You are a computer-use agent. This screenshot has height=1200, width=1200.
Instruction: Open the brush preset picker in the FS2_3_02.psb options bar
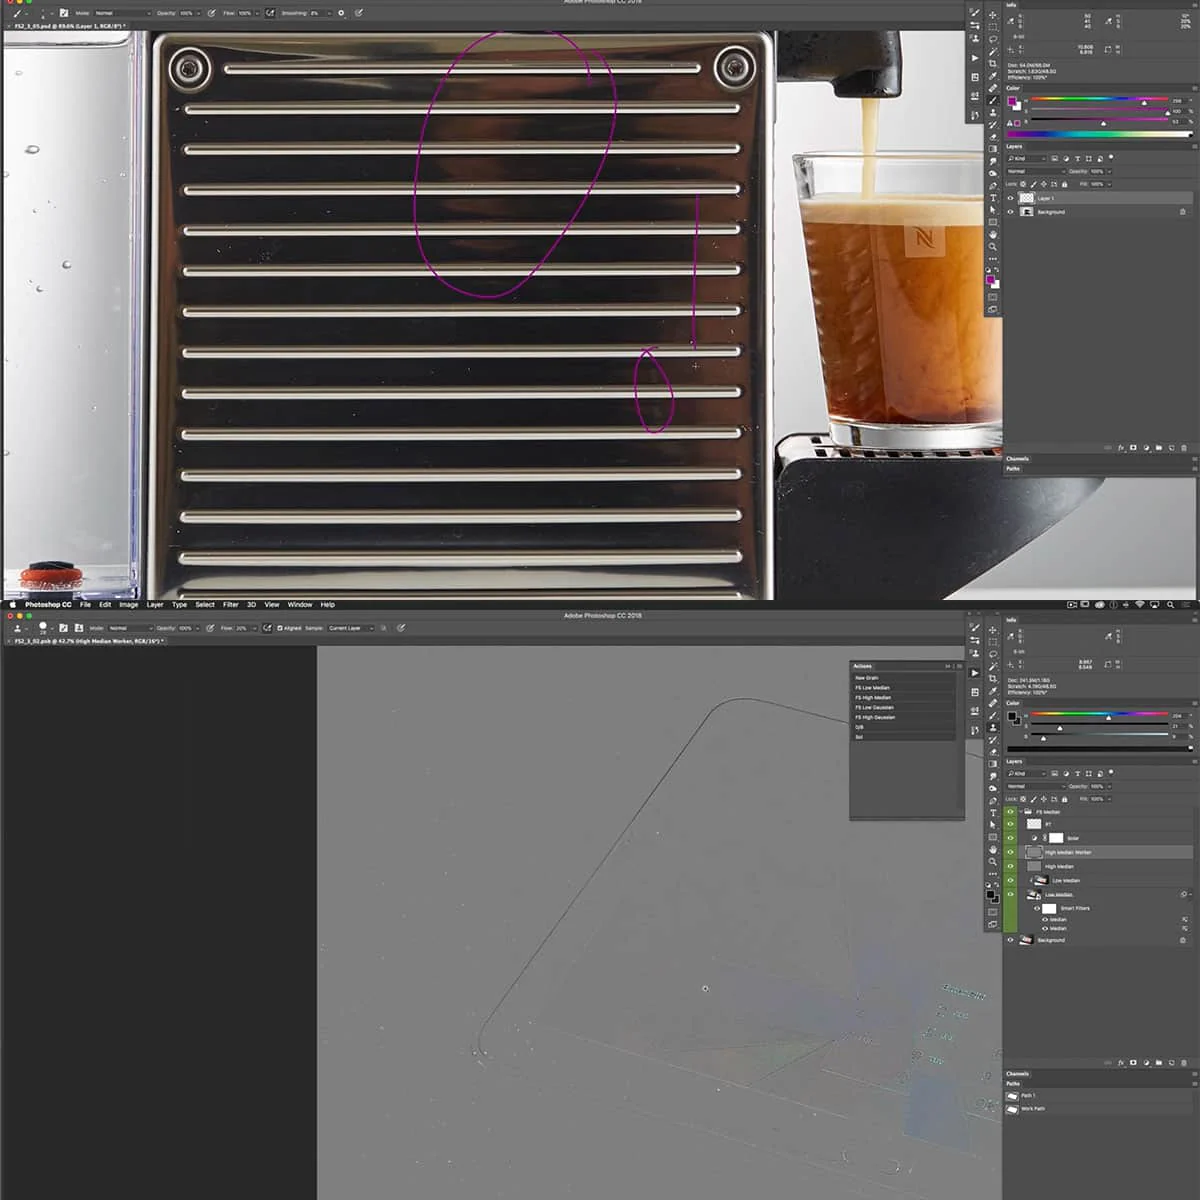click(x=45, y=628)
